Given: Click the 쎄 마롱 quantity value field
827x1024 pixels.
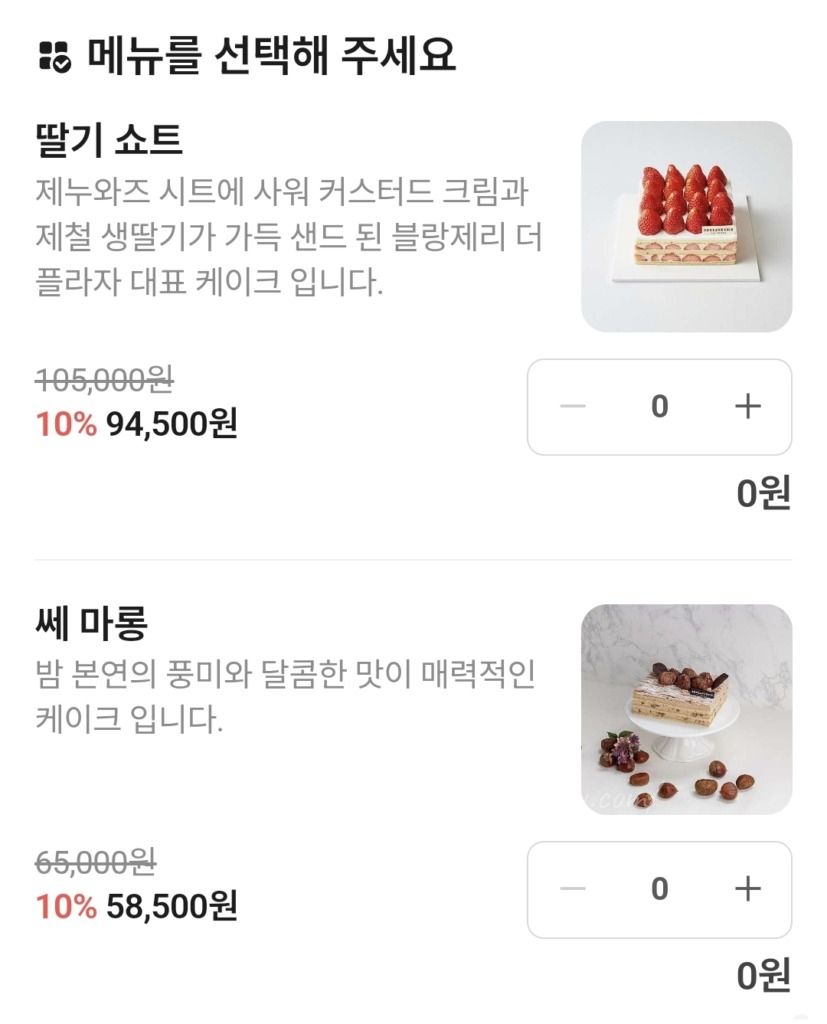Looking at the screenshot, I should pyautogui.click(x=659, y=889).
